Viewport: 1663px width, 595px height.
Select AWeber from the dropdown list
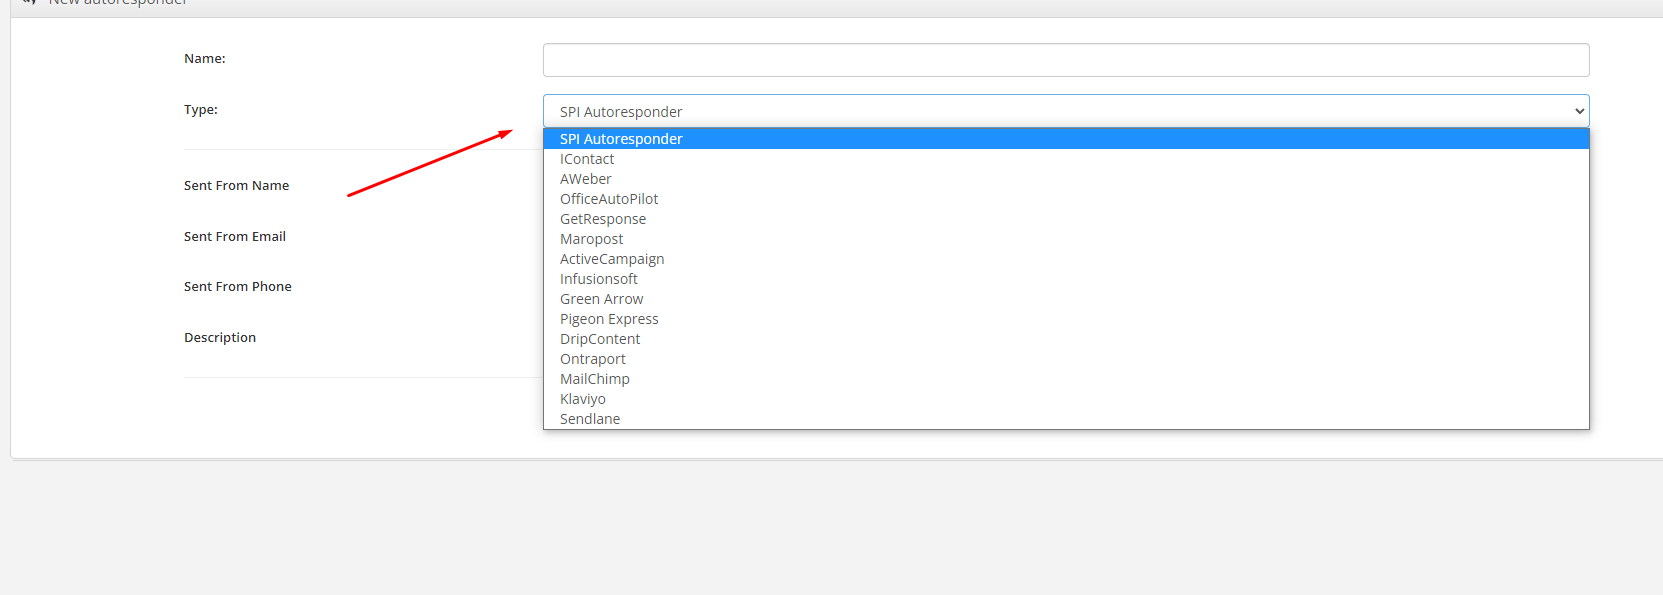[1066, 179]
